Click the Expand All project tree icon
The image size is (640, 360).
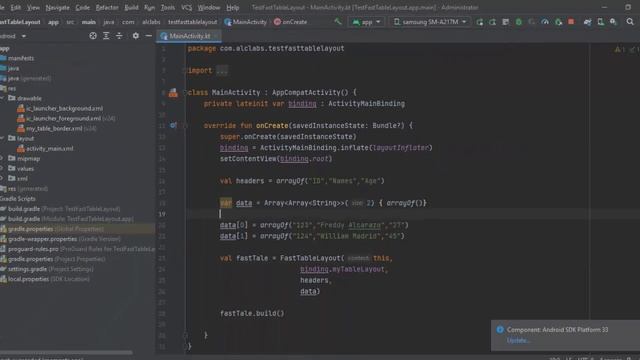point(106,36)
